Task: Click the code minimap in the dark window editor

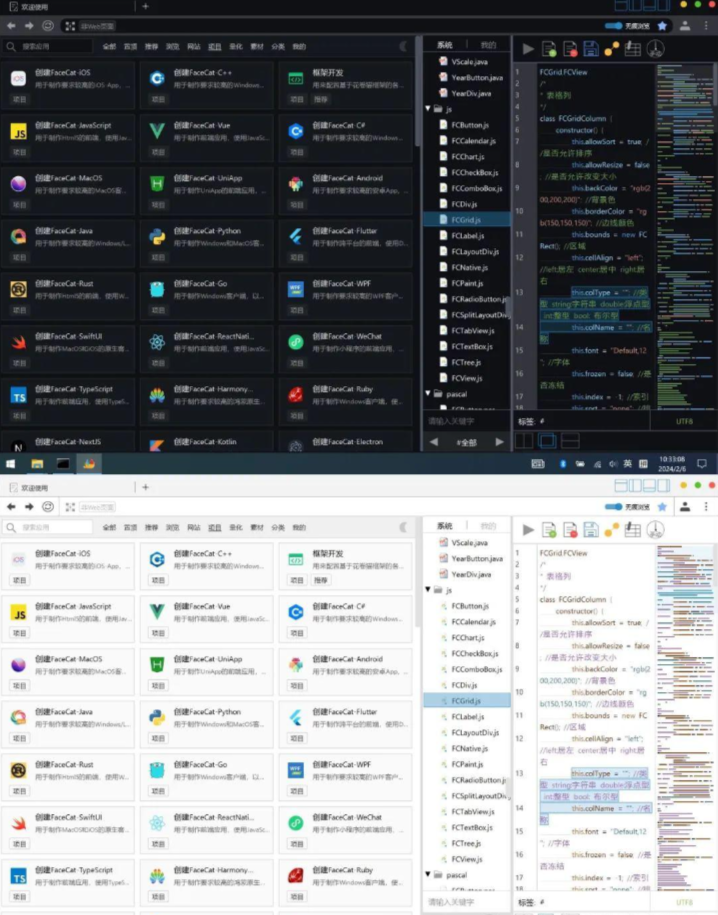Action: 684,236
